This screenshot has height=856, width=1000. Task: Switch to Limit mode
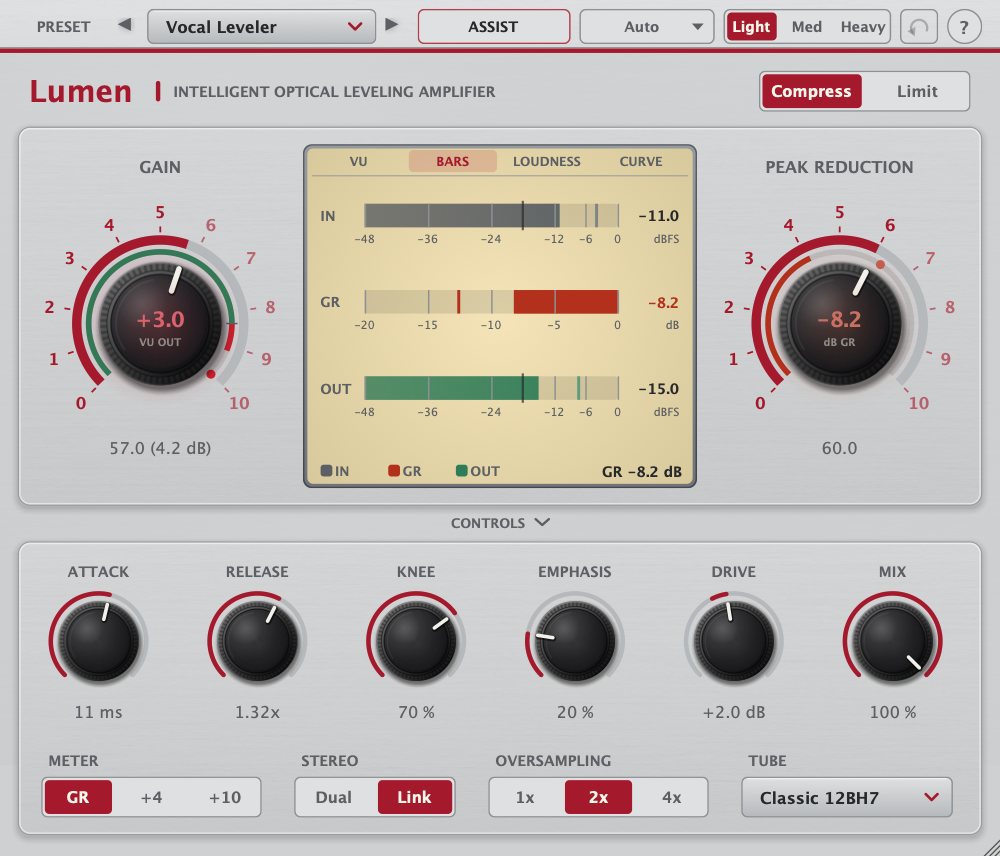click(x=917, y=91)
